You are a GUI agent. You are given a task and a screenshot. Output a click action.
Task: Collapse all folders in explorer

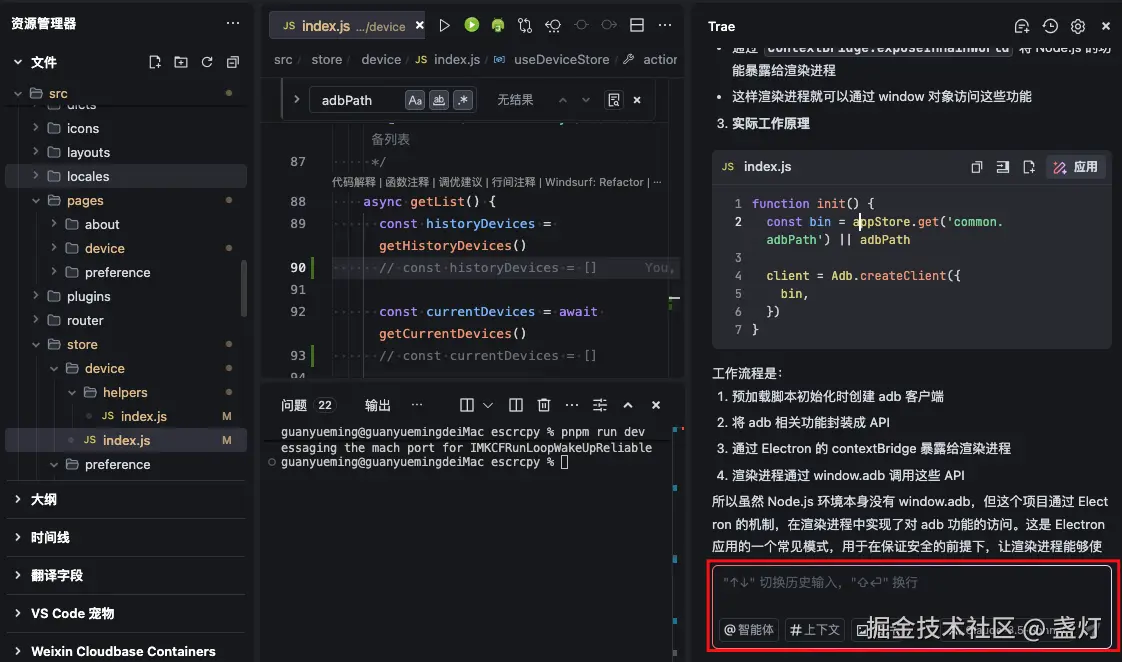[x=233, y=62]
